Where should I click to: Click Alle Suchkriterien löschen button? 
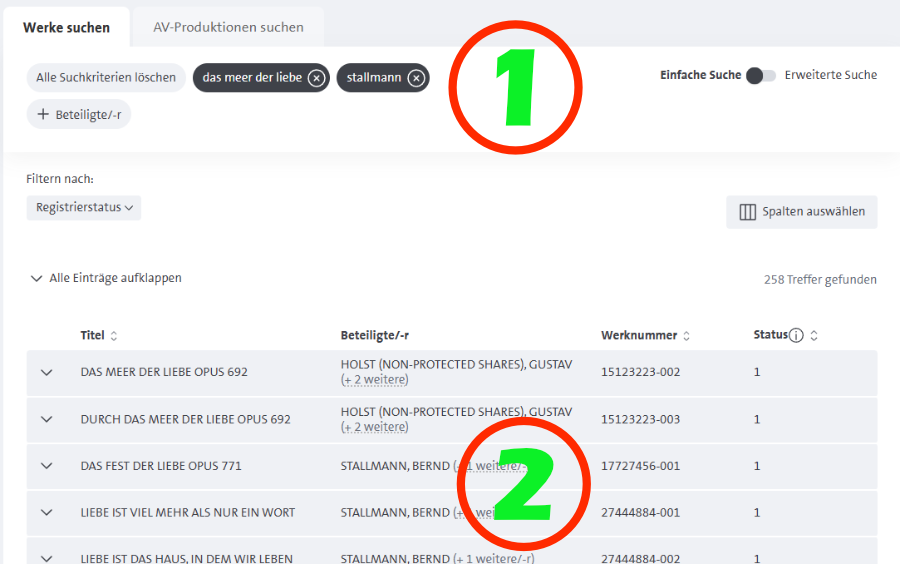(x=106, y=78)
